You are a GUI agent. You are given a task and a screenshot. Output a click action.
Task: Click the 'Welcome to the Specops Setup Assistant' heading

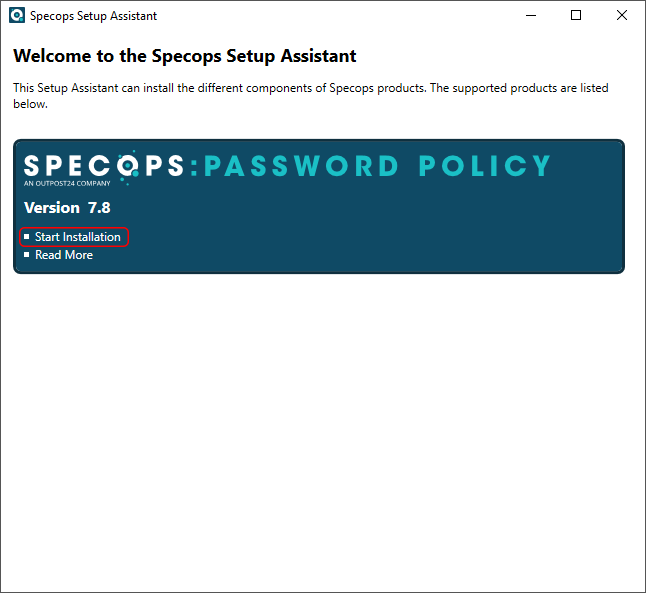click(x=185, y=56)
